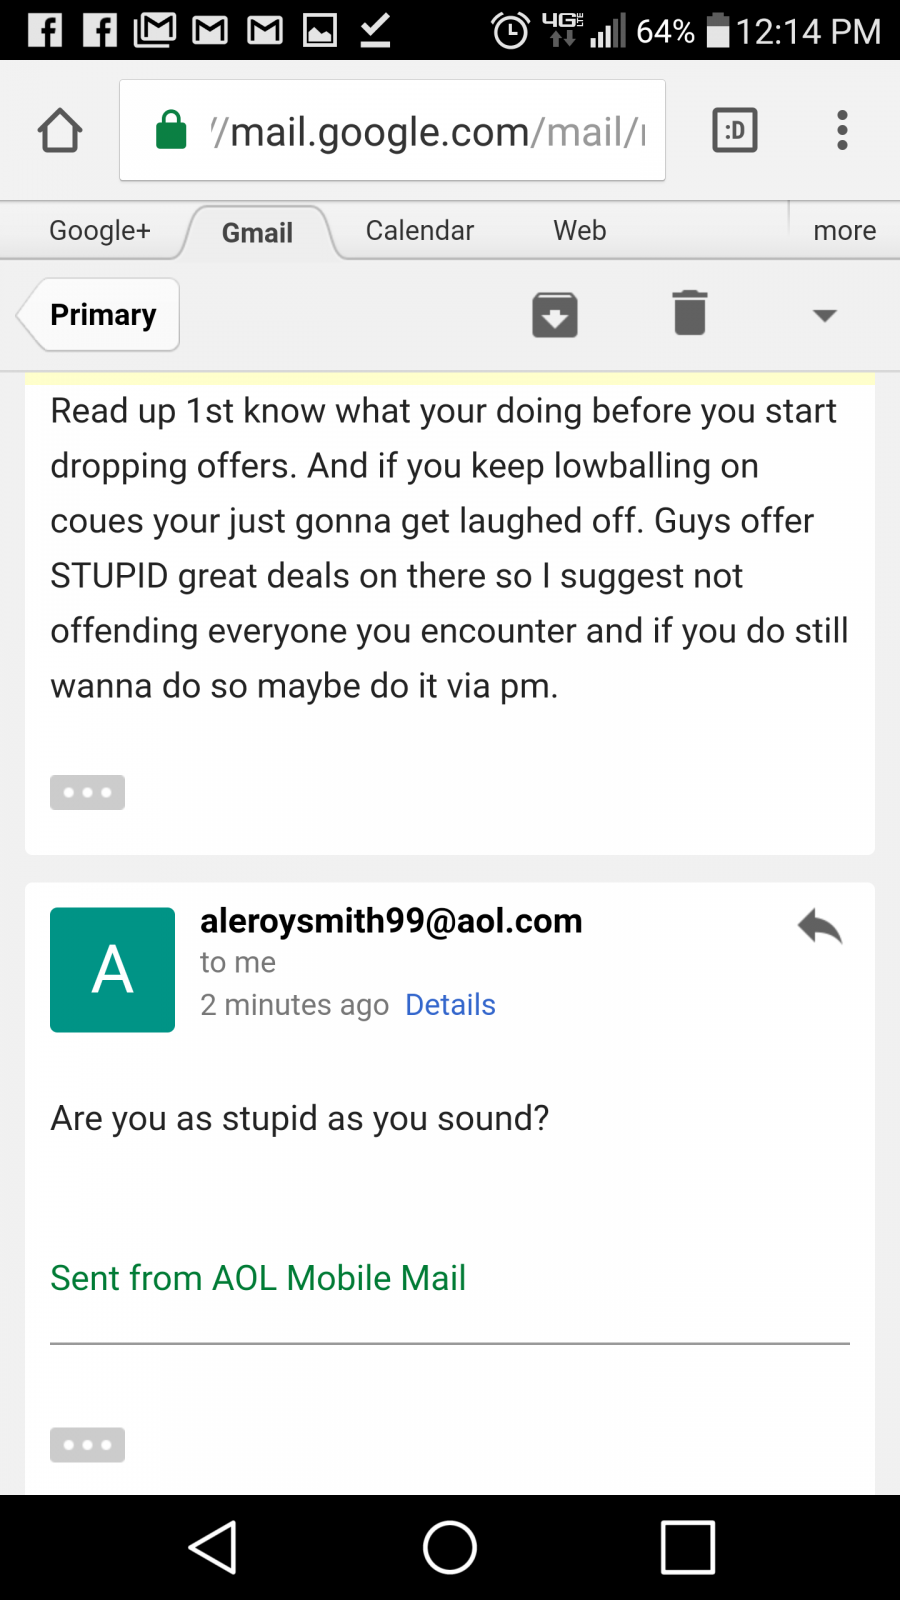Go back to the Primary inbox
The height and width of the screenshot is (1600, 900).
point(100,315)
